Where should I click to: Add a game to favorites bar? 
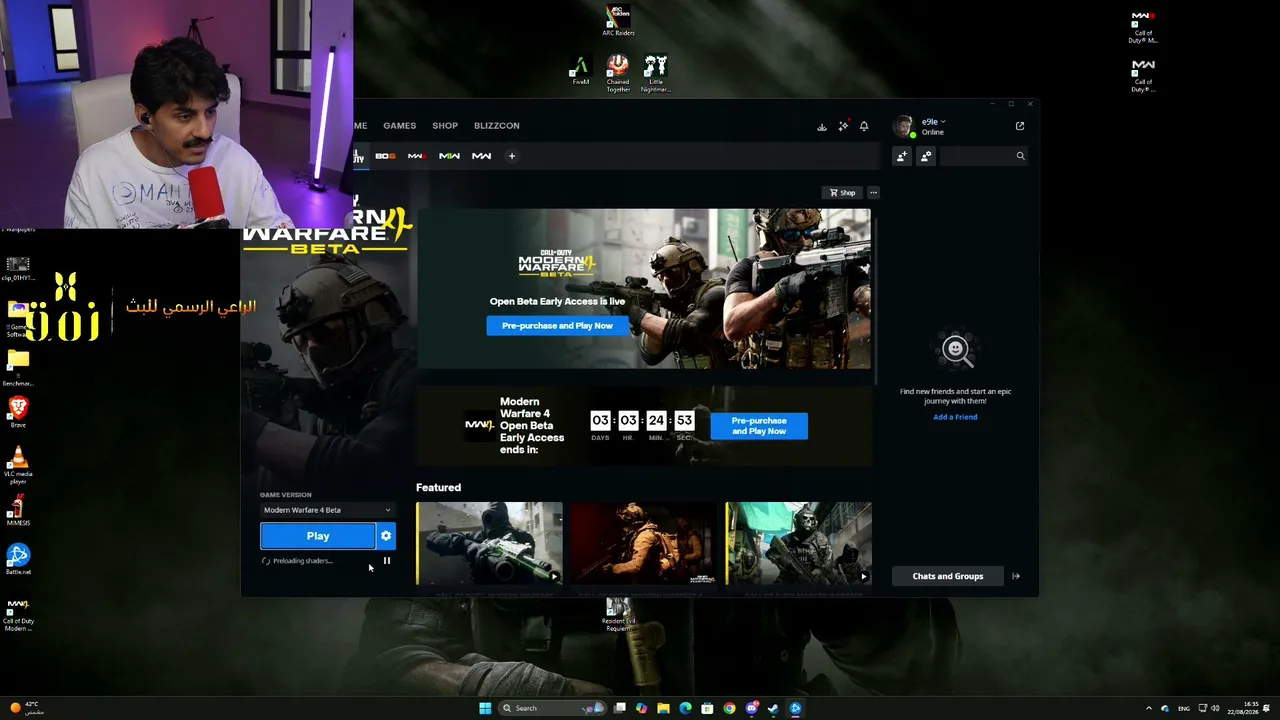(511, 156)
